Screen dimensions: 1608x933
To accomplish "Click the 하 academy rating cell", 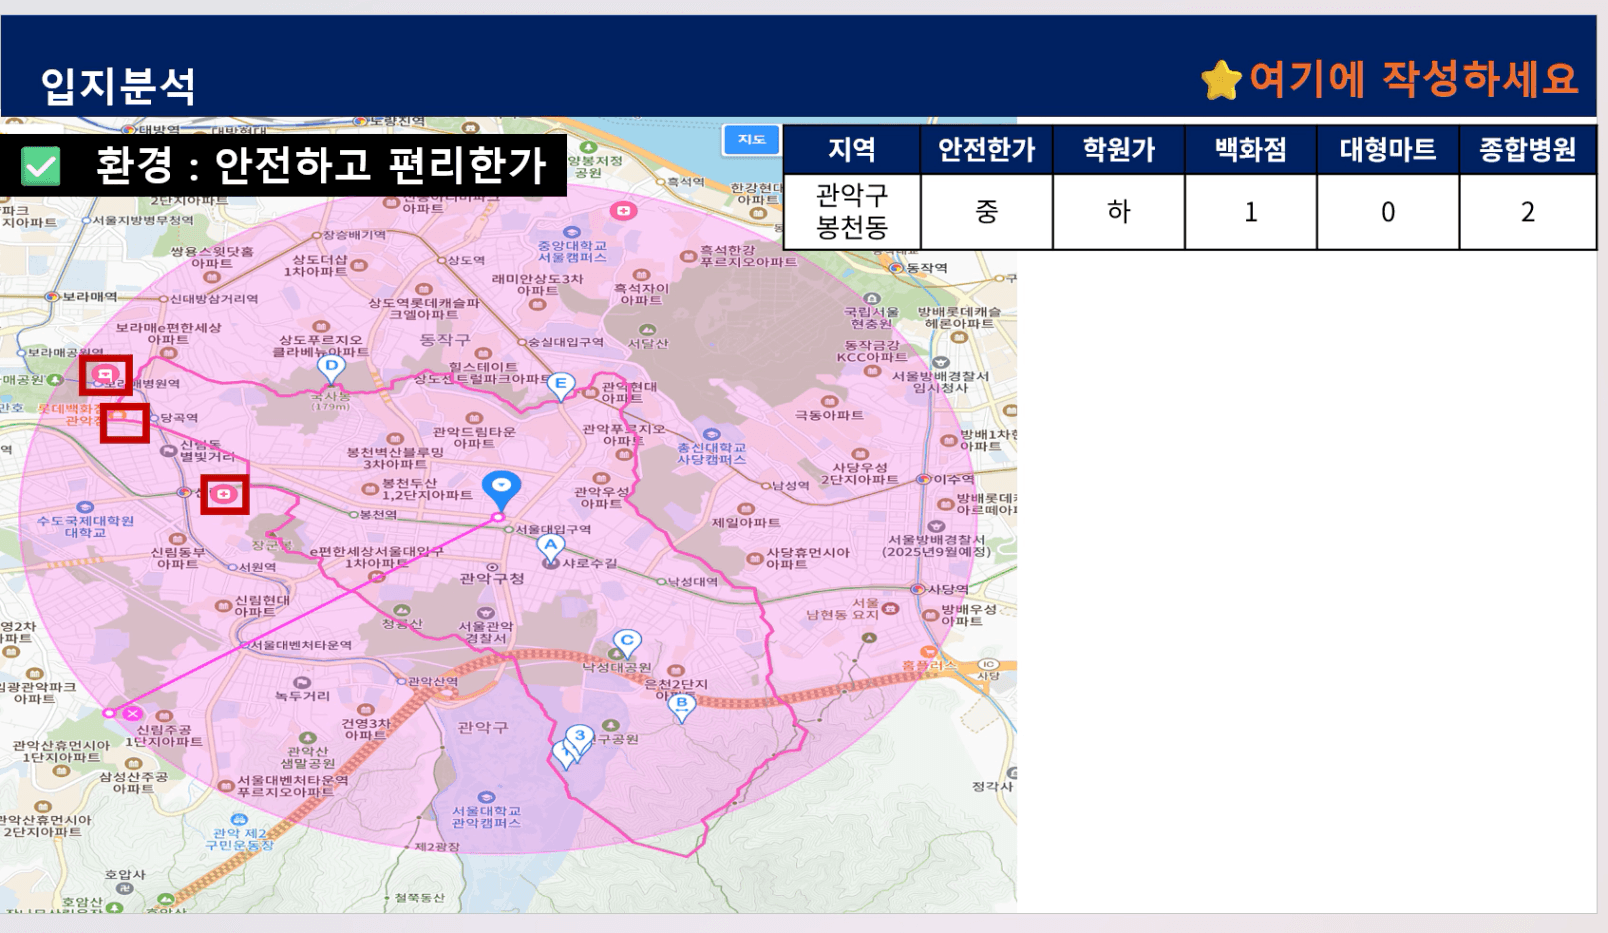I will [1119, 212].
